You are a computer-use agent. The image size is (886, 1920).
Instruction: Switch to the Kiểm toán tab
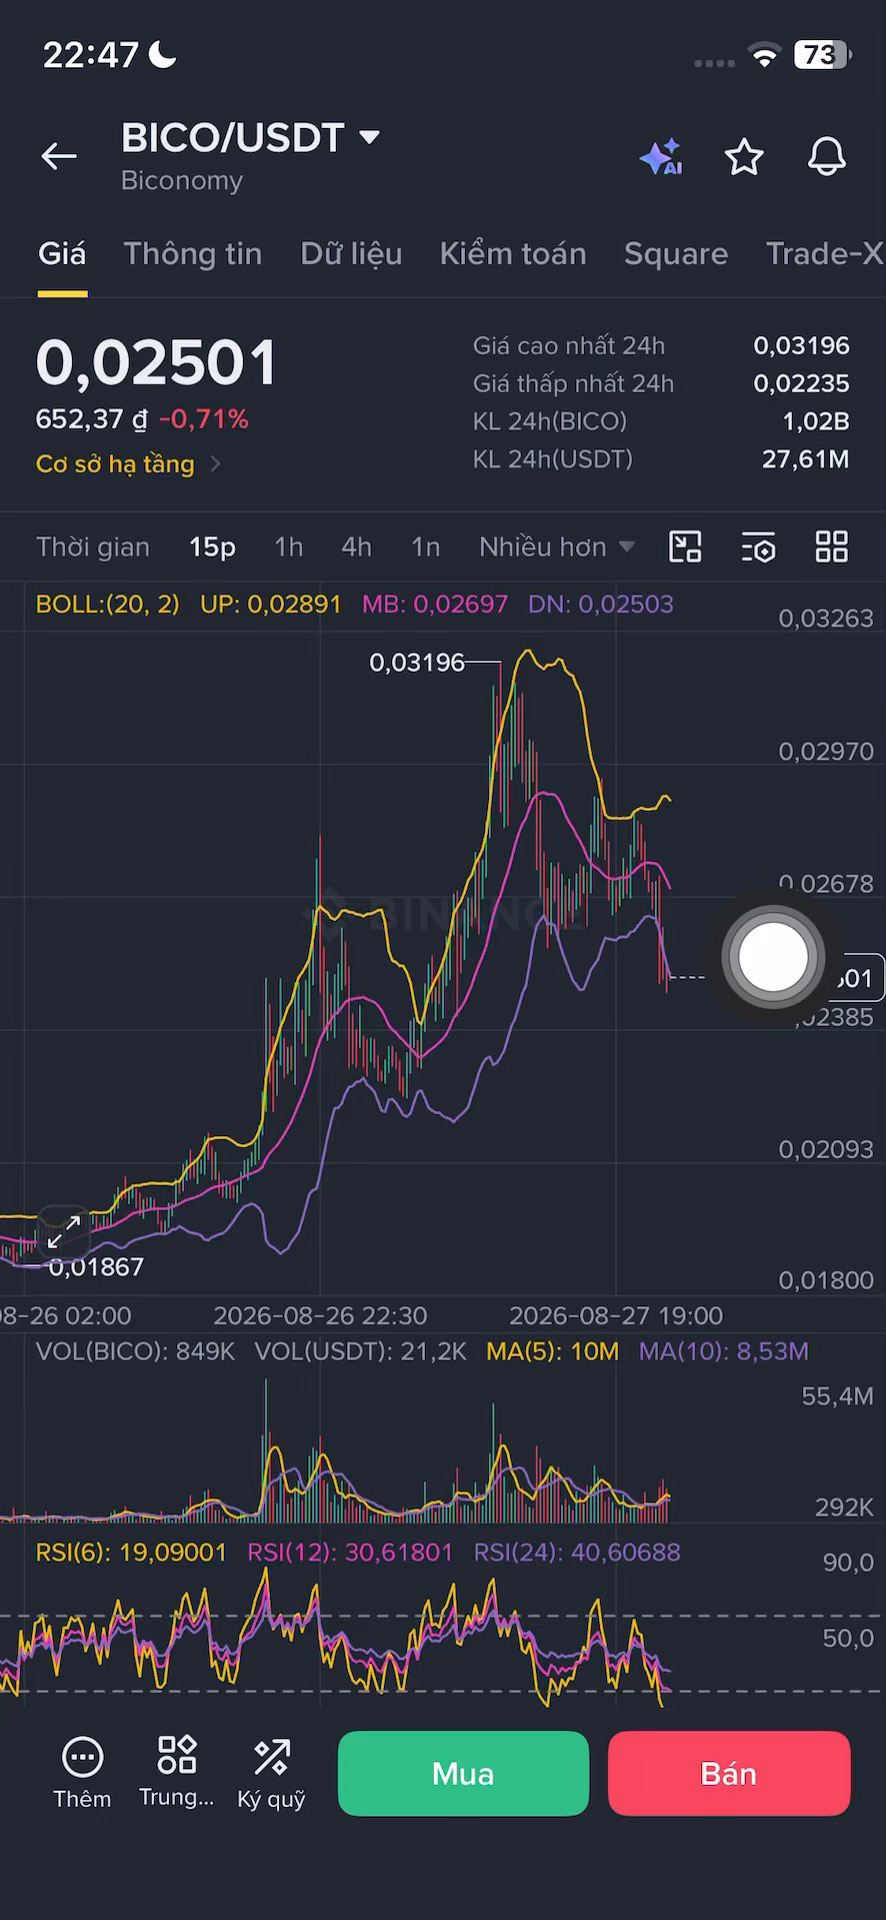click(x=513, y=254)
